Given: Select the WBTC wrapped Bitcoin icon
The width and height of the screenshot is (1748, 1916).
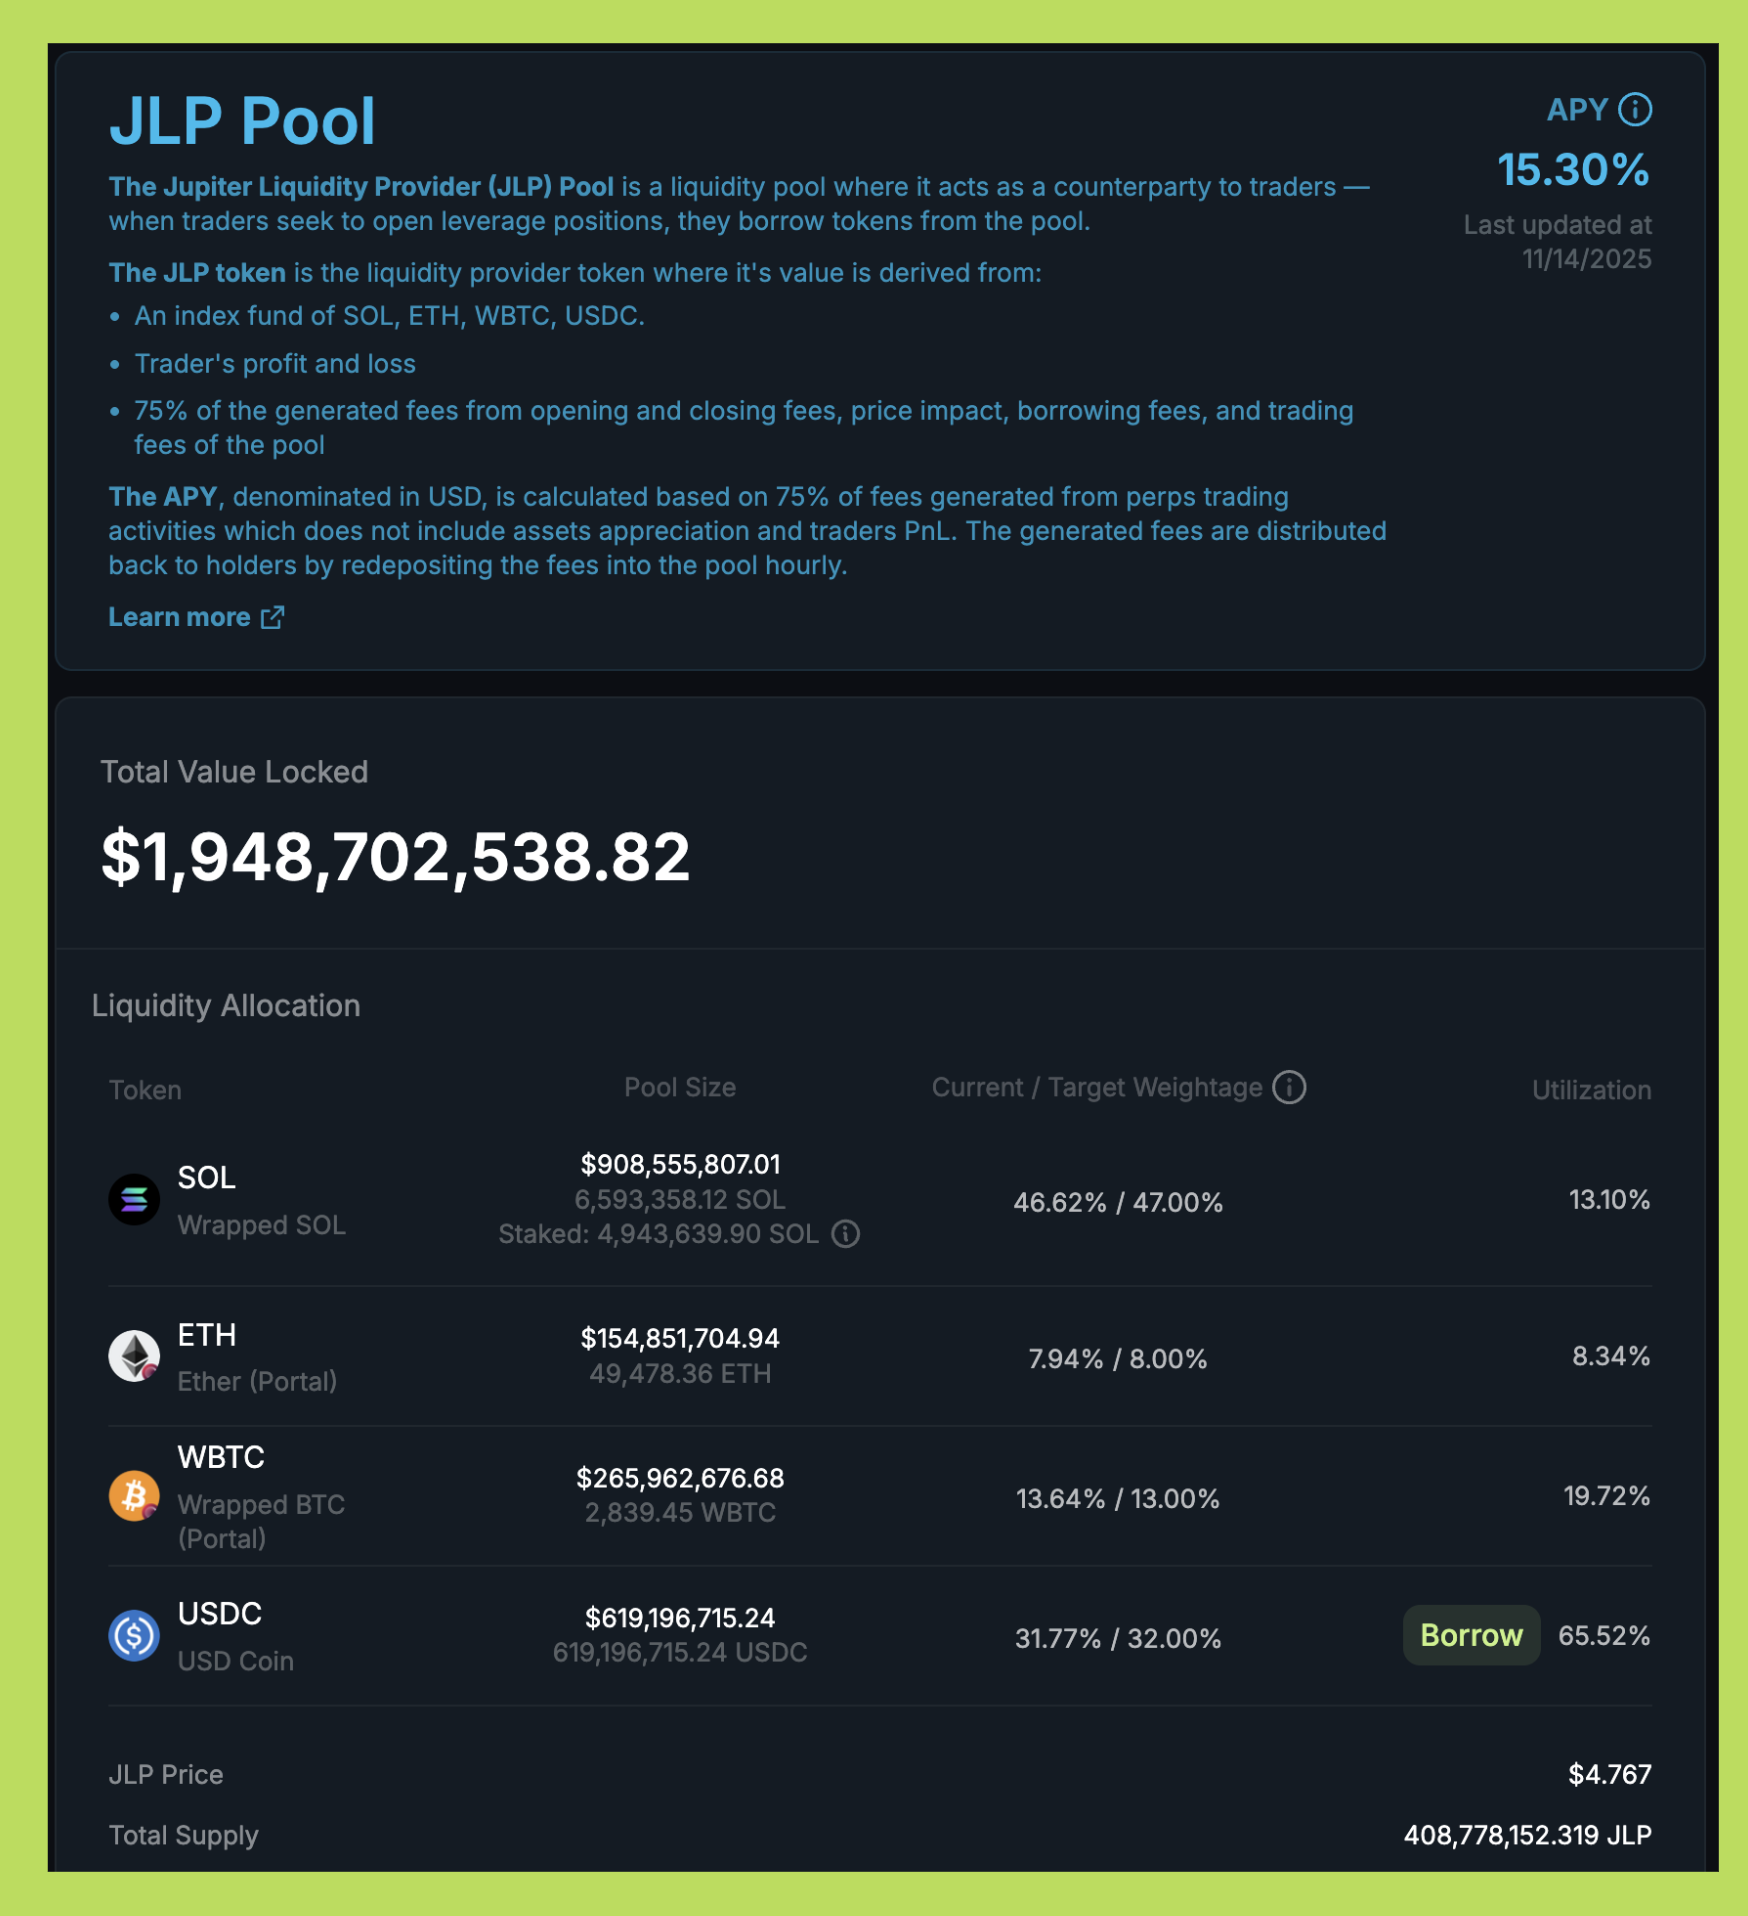Looking at the screenshot, I should coord(133,1497).
